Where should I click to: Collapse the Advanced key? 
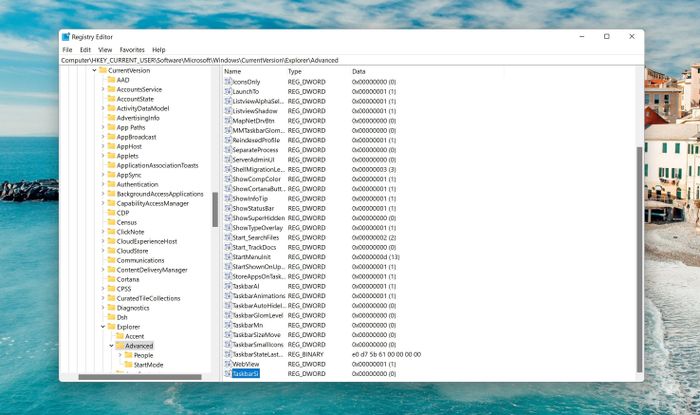click(111, 346)
